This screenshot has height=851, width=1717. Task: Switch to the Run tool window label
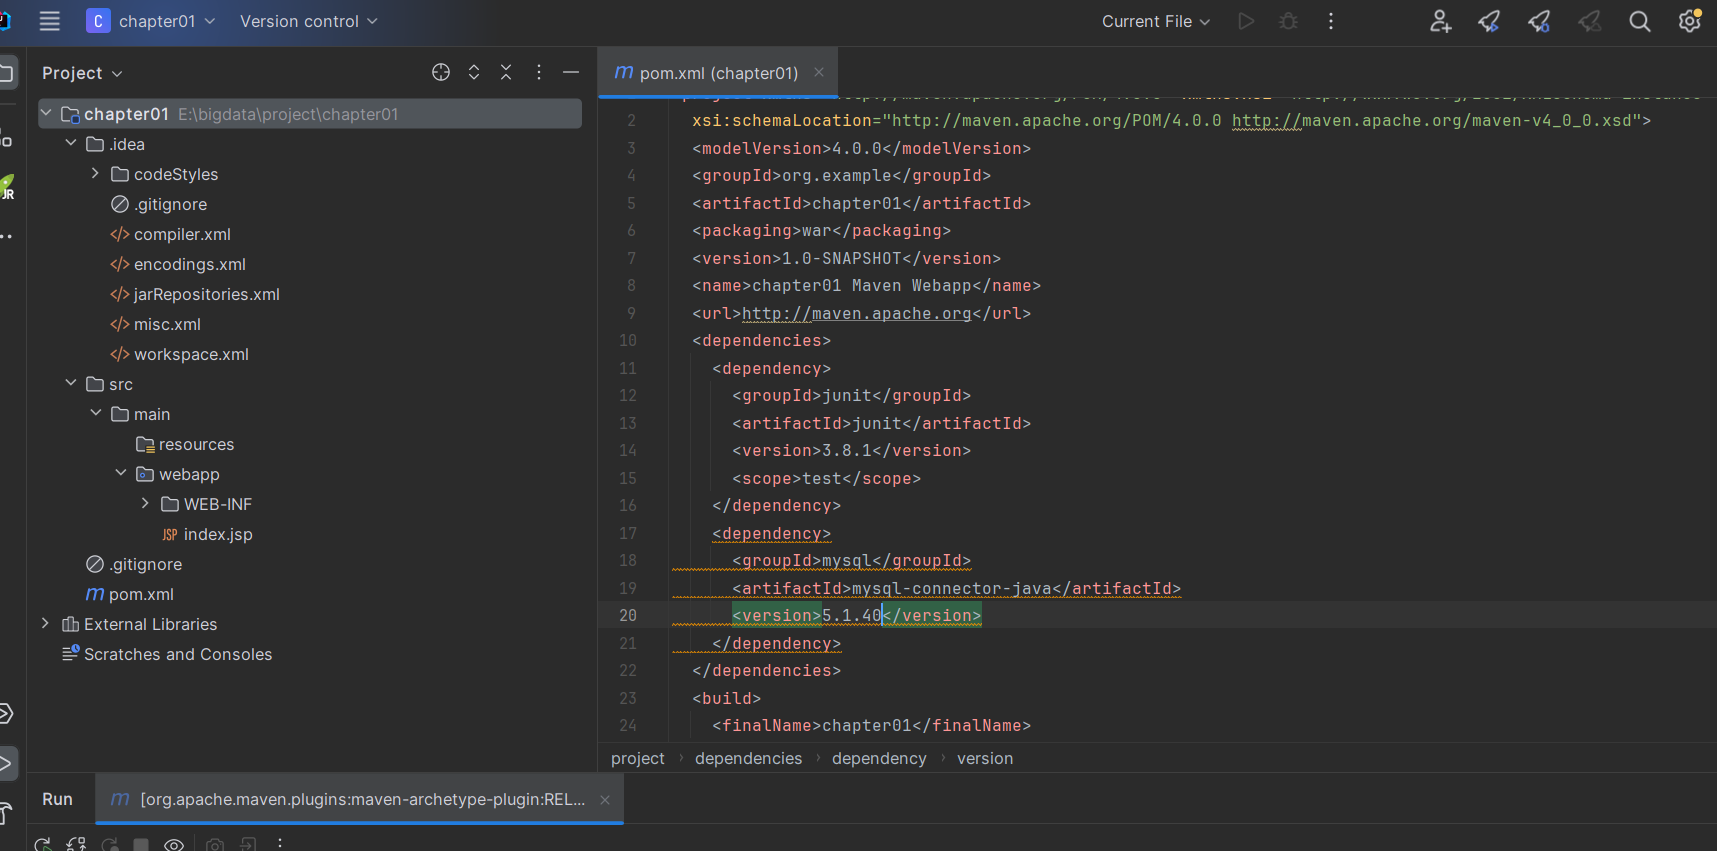(57, 799)
